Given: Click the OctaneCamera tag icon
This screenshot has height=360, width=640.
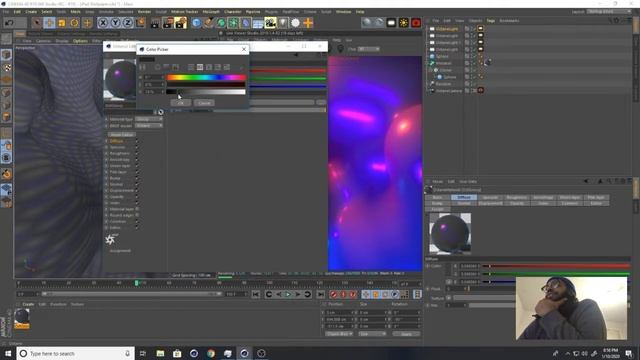Looking at the screenshot, I should tap(480, 90).
